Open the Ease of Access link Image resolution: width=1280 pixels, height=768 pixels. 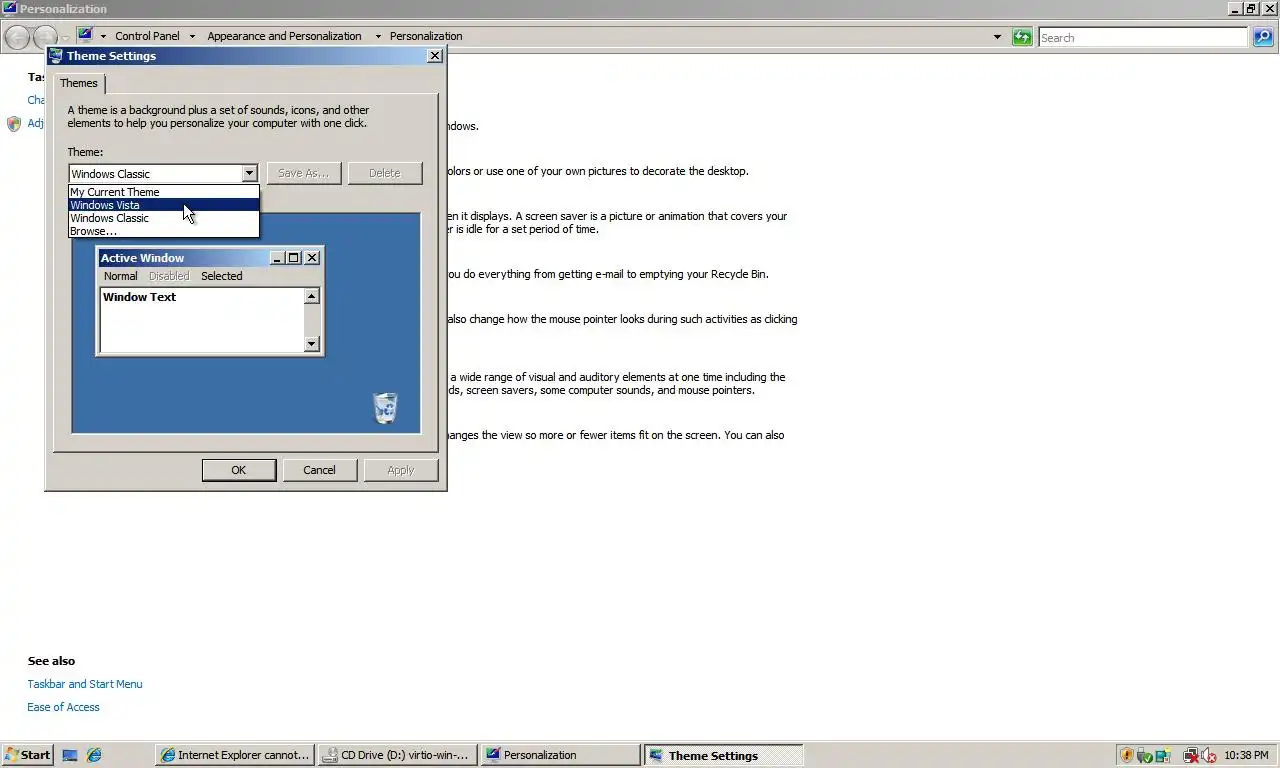click(64, 707)
